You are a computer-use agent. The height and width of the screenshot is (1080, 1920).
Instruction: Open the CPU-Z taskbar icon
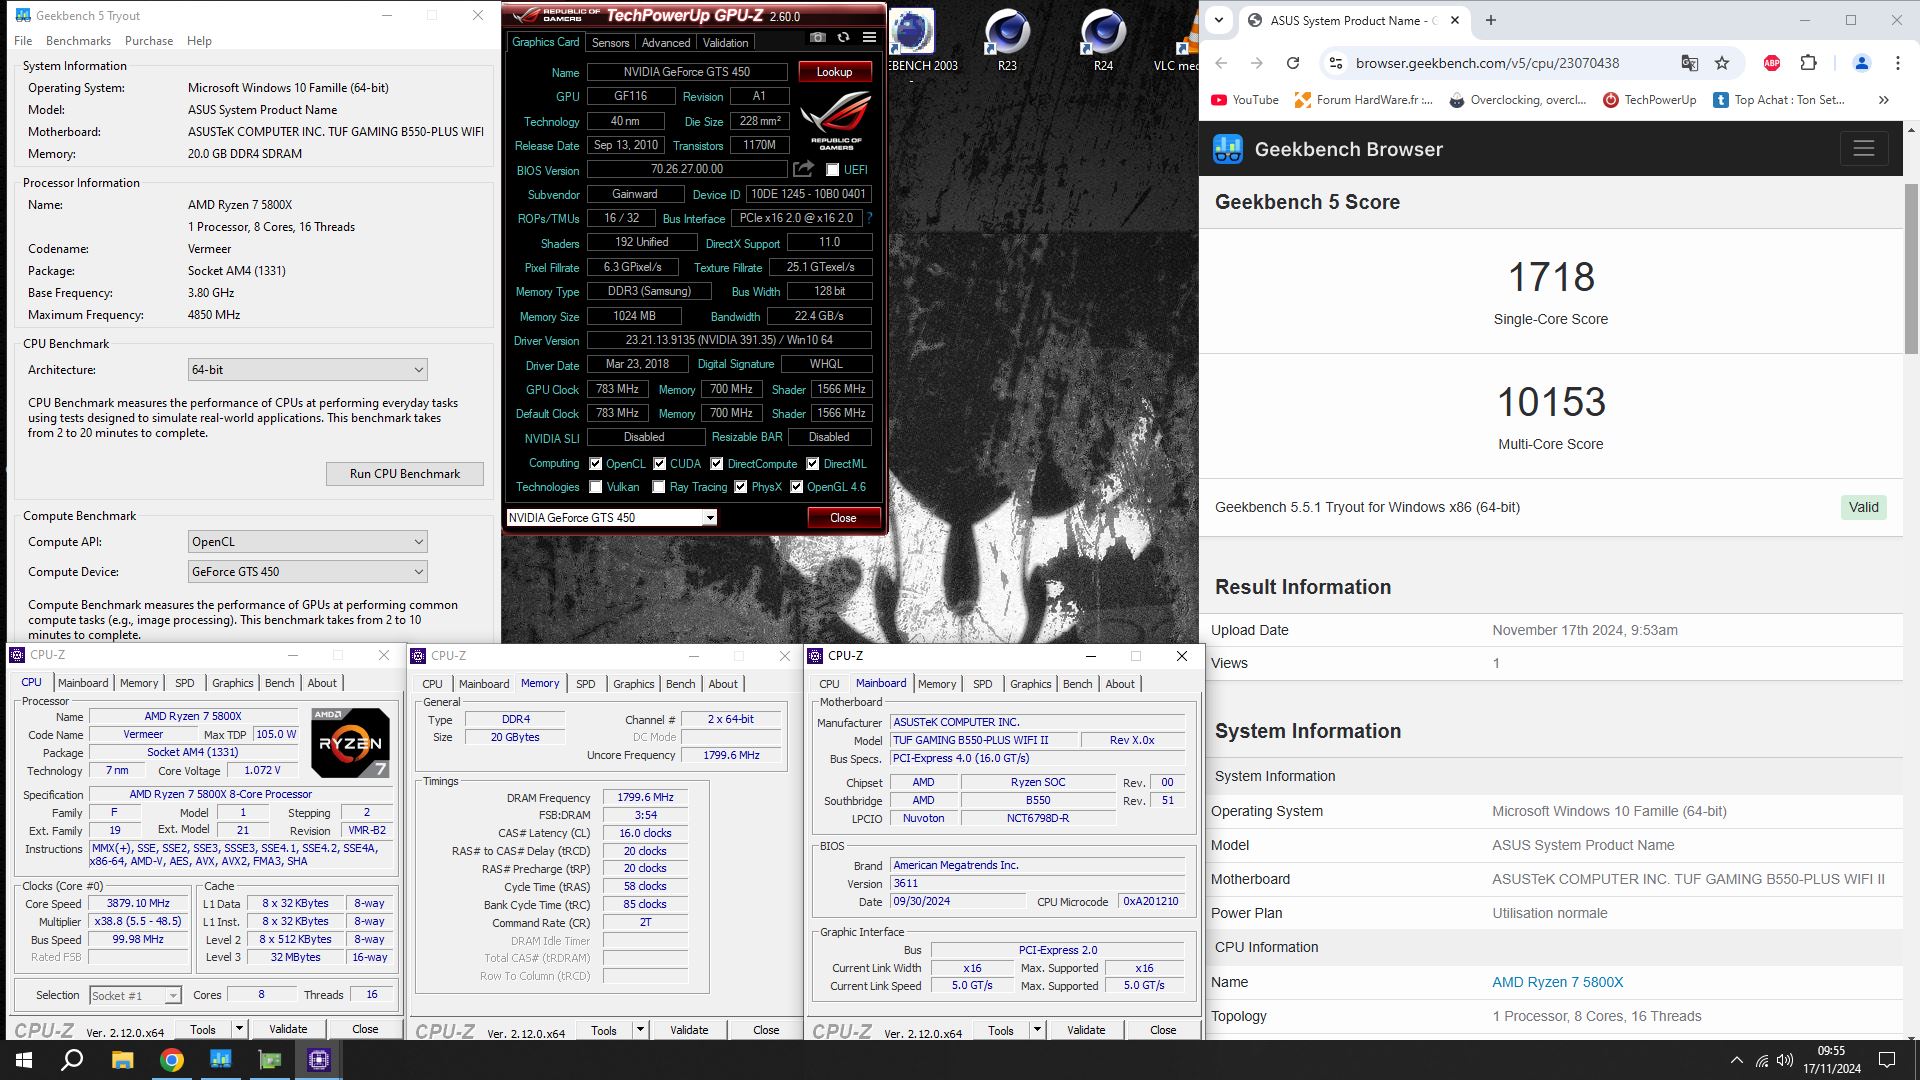[x=319, y=1060]
